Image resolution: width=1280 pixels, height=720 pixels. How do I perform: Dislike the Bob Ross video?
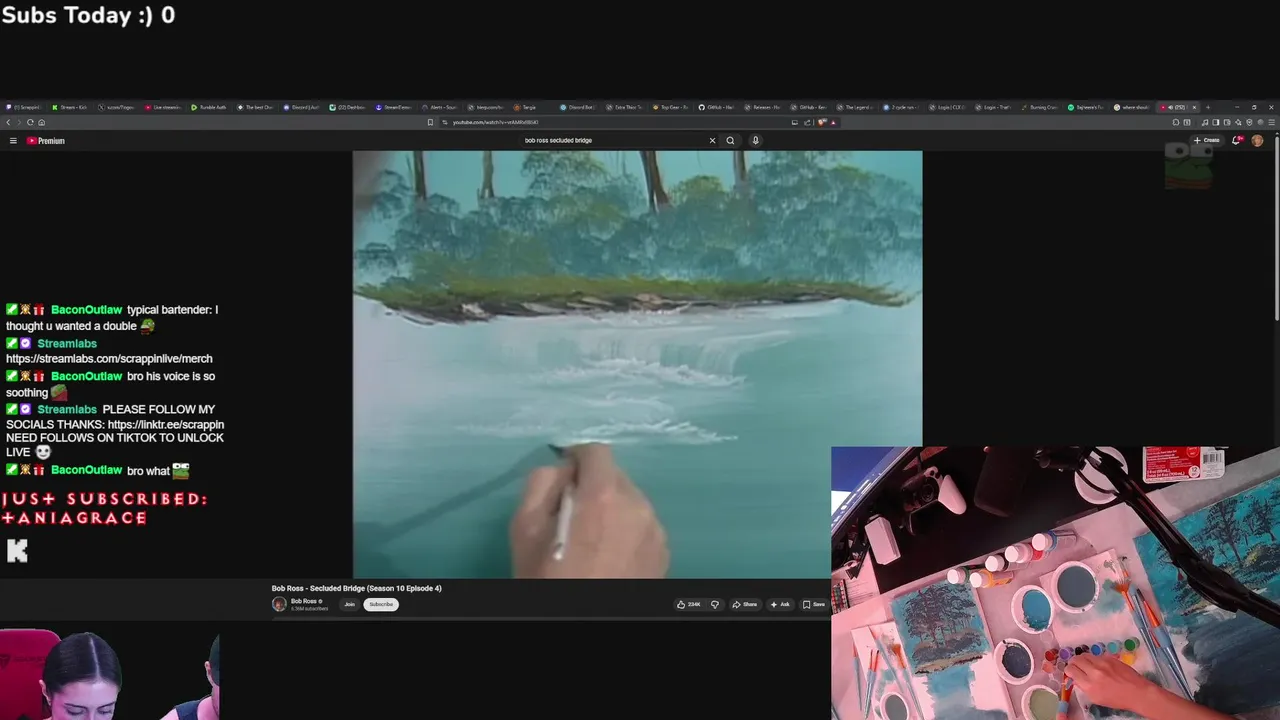point(714,604)
